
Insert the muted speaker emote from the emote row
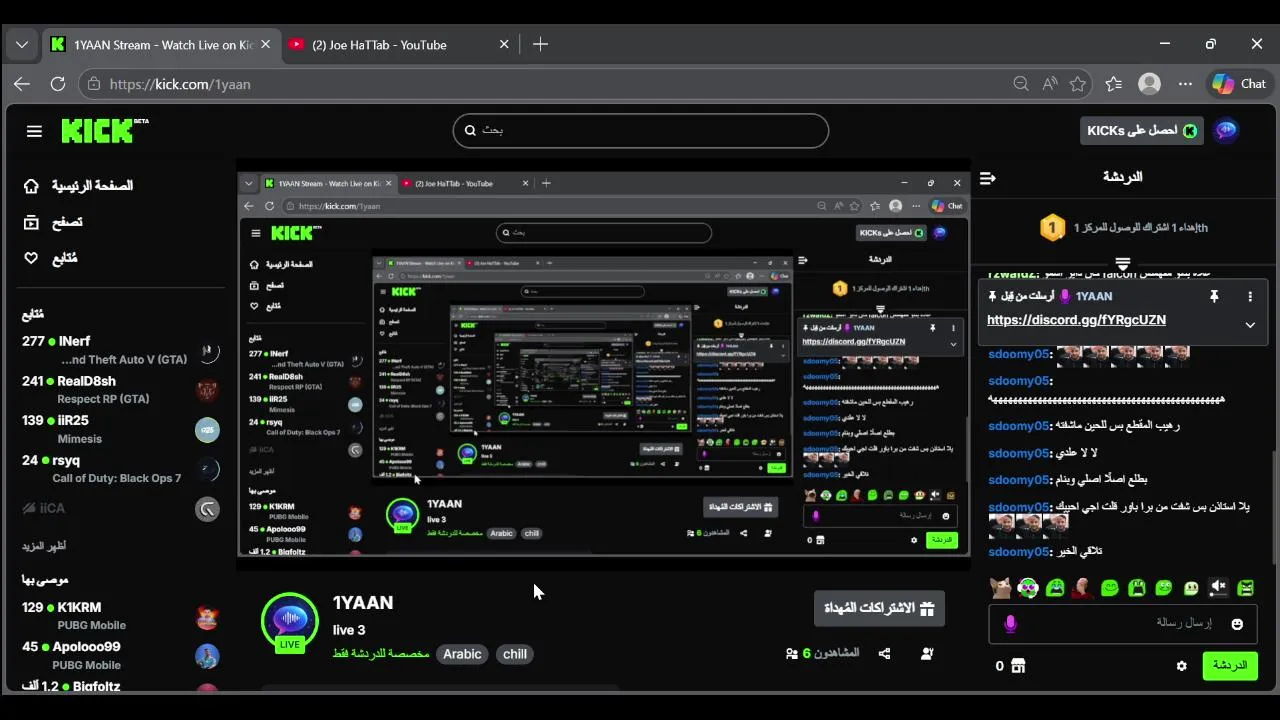[1218, 588]
